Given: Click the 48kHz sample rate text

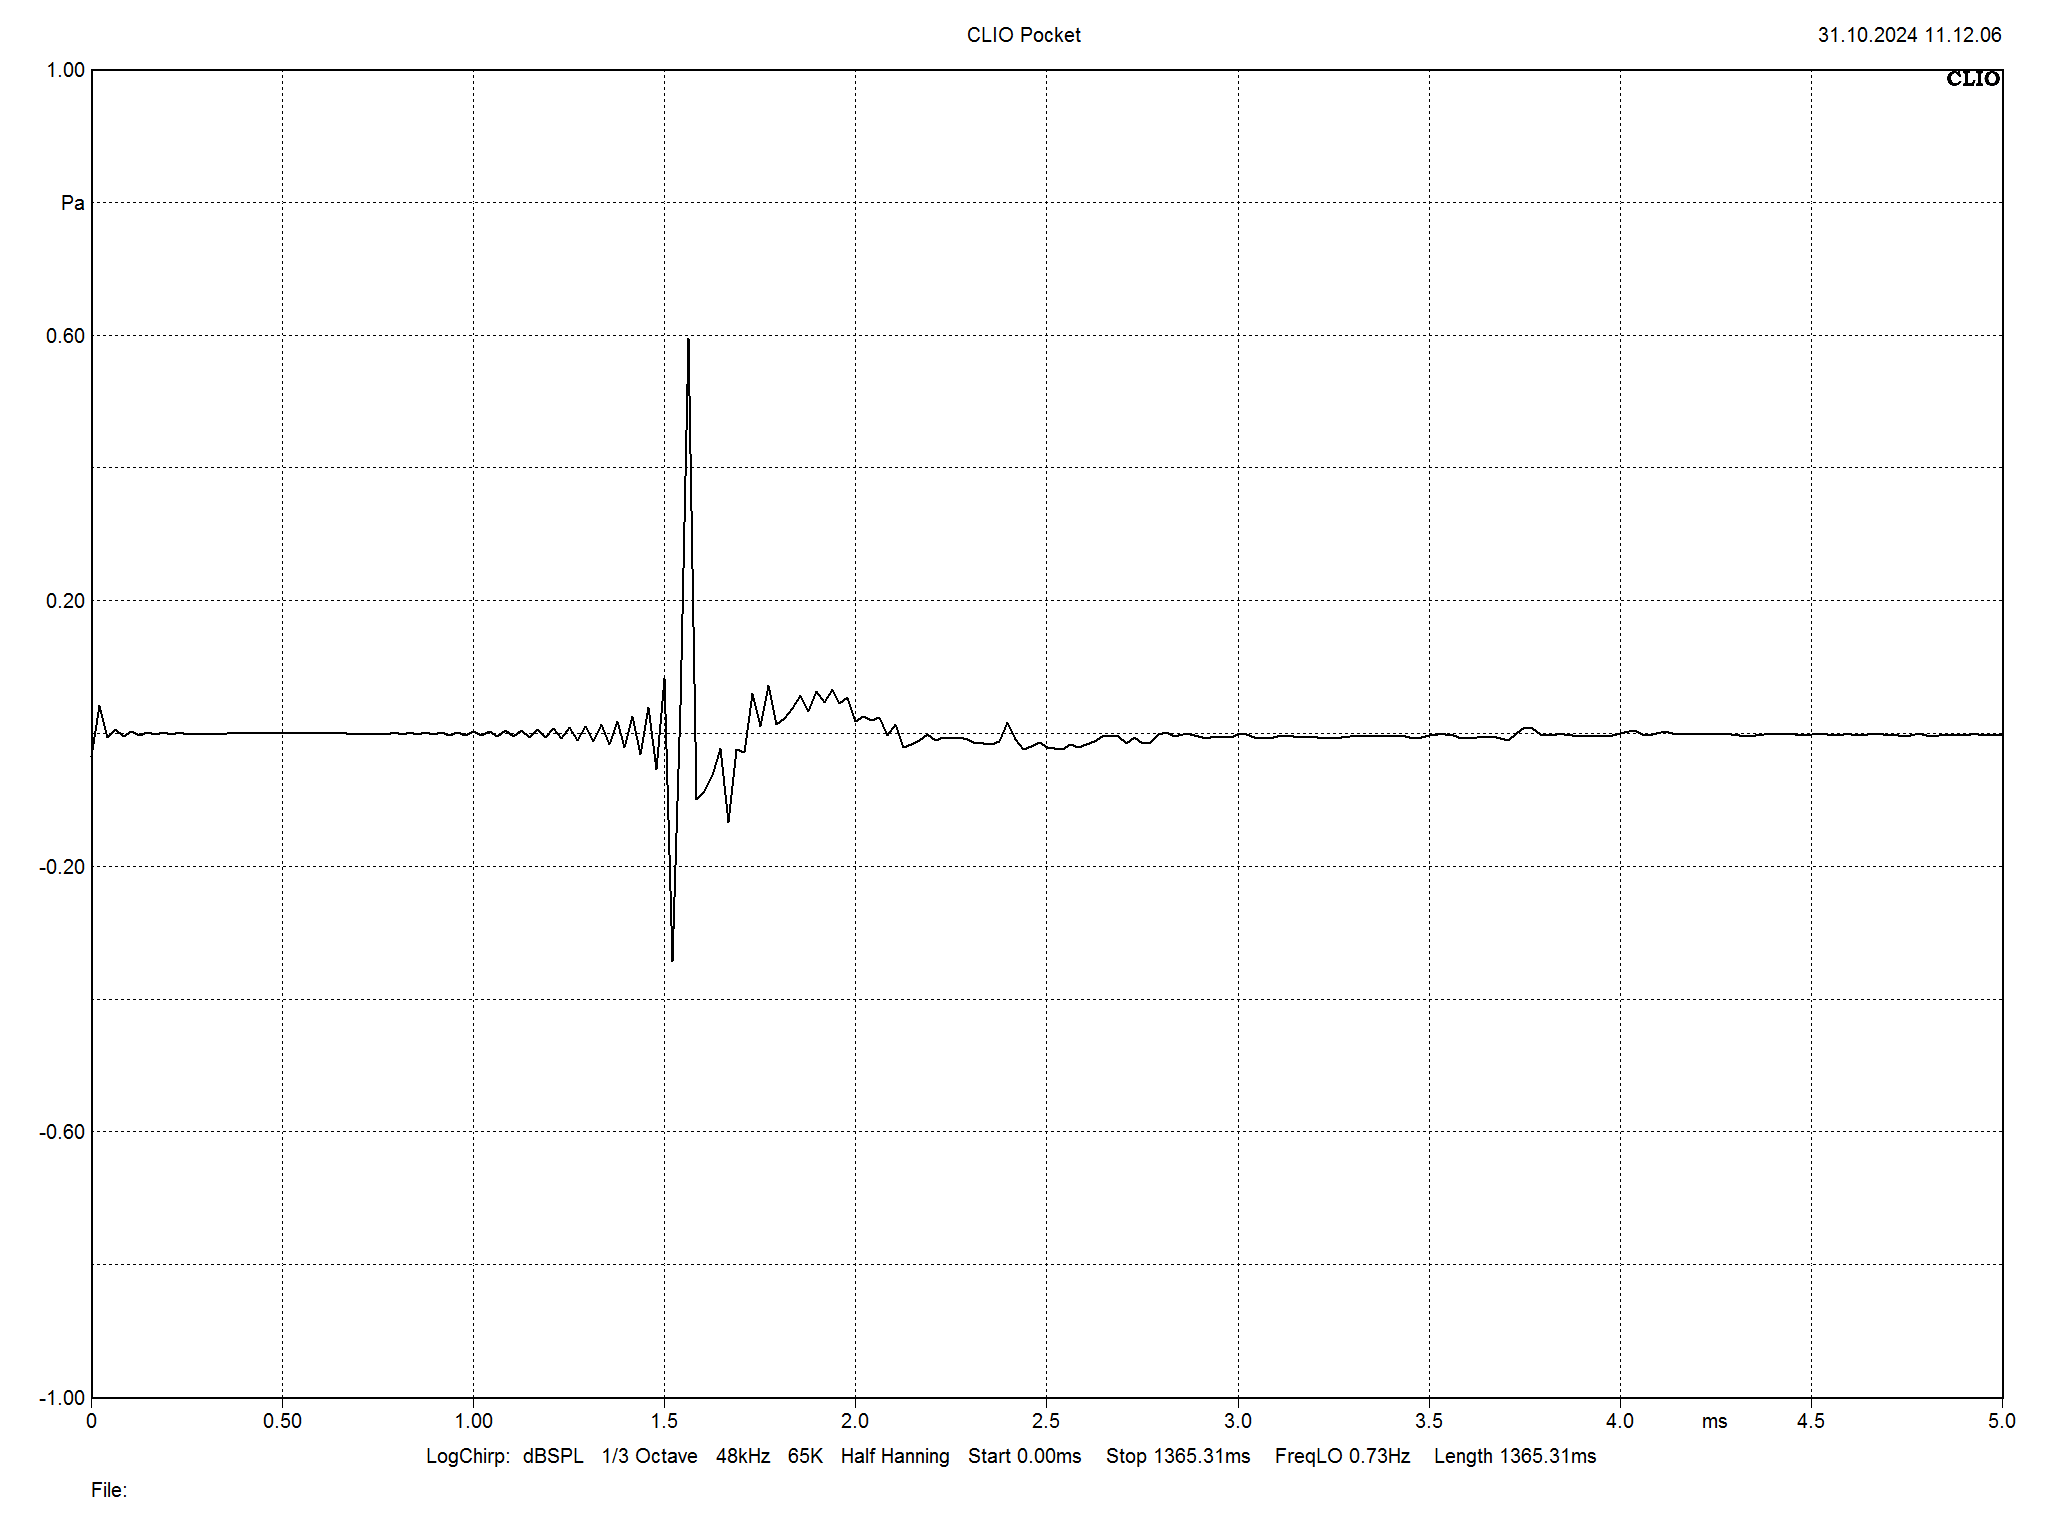Looking at the screenshot, I should pyautogui.click(x=743, y=1456).
